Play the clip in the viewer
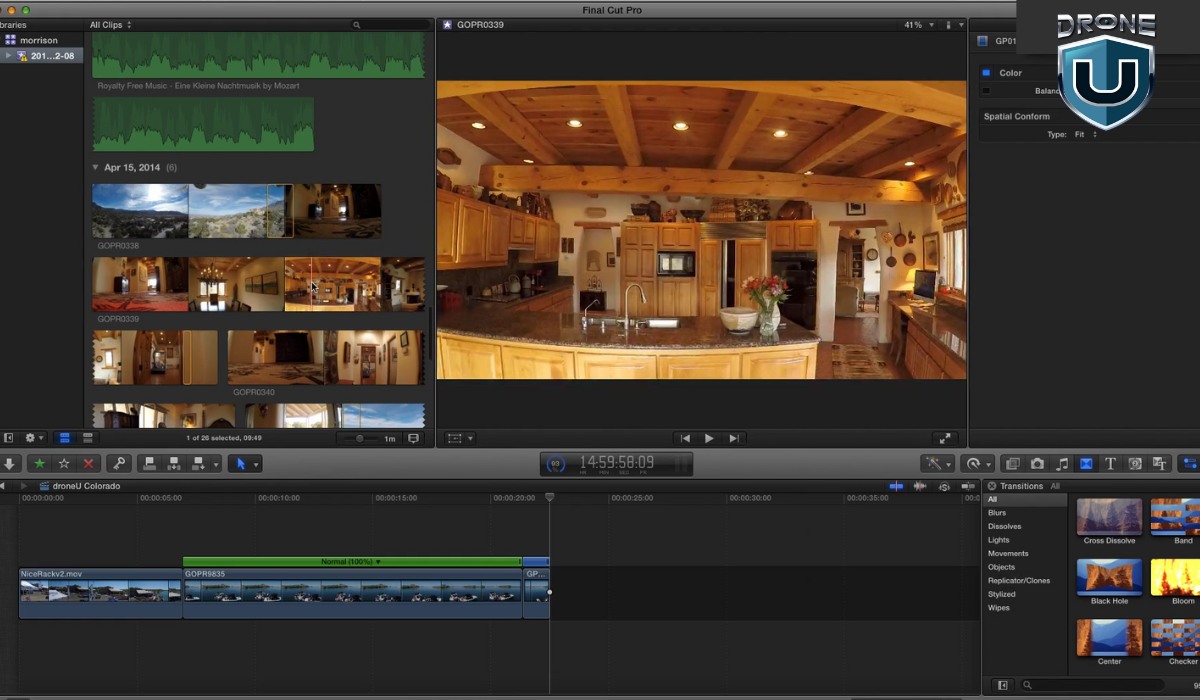 (x=709, y=438)
